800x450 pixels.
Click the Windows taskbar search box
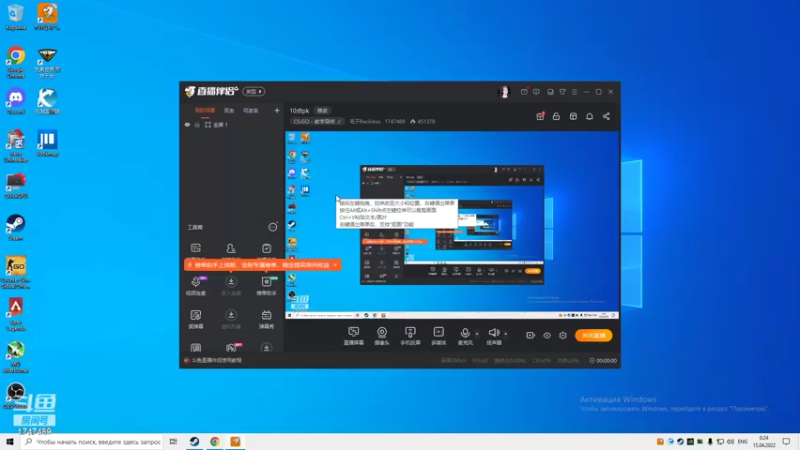click(93, 441)
